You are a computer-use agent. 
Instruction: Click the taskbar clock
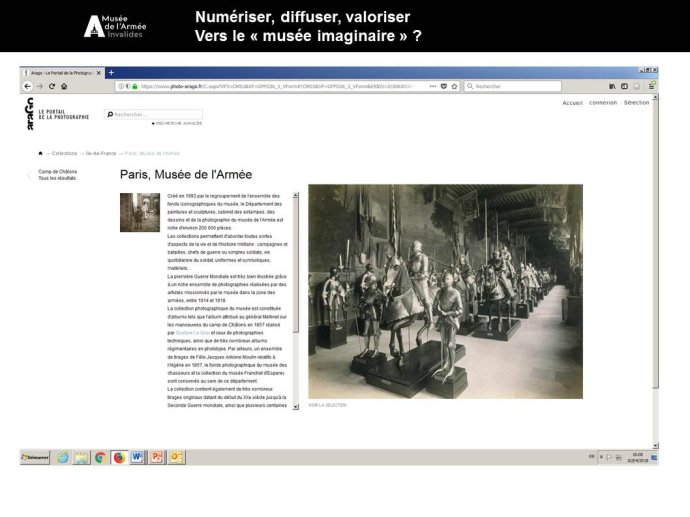[638, 458]
